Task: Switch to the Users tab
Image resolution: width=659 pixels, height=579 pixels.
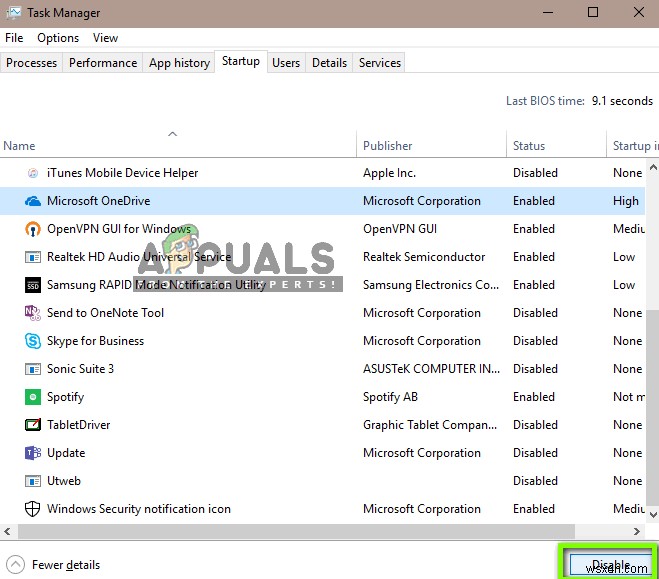Action: click(x=286, y=63)
